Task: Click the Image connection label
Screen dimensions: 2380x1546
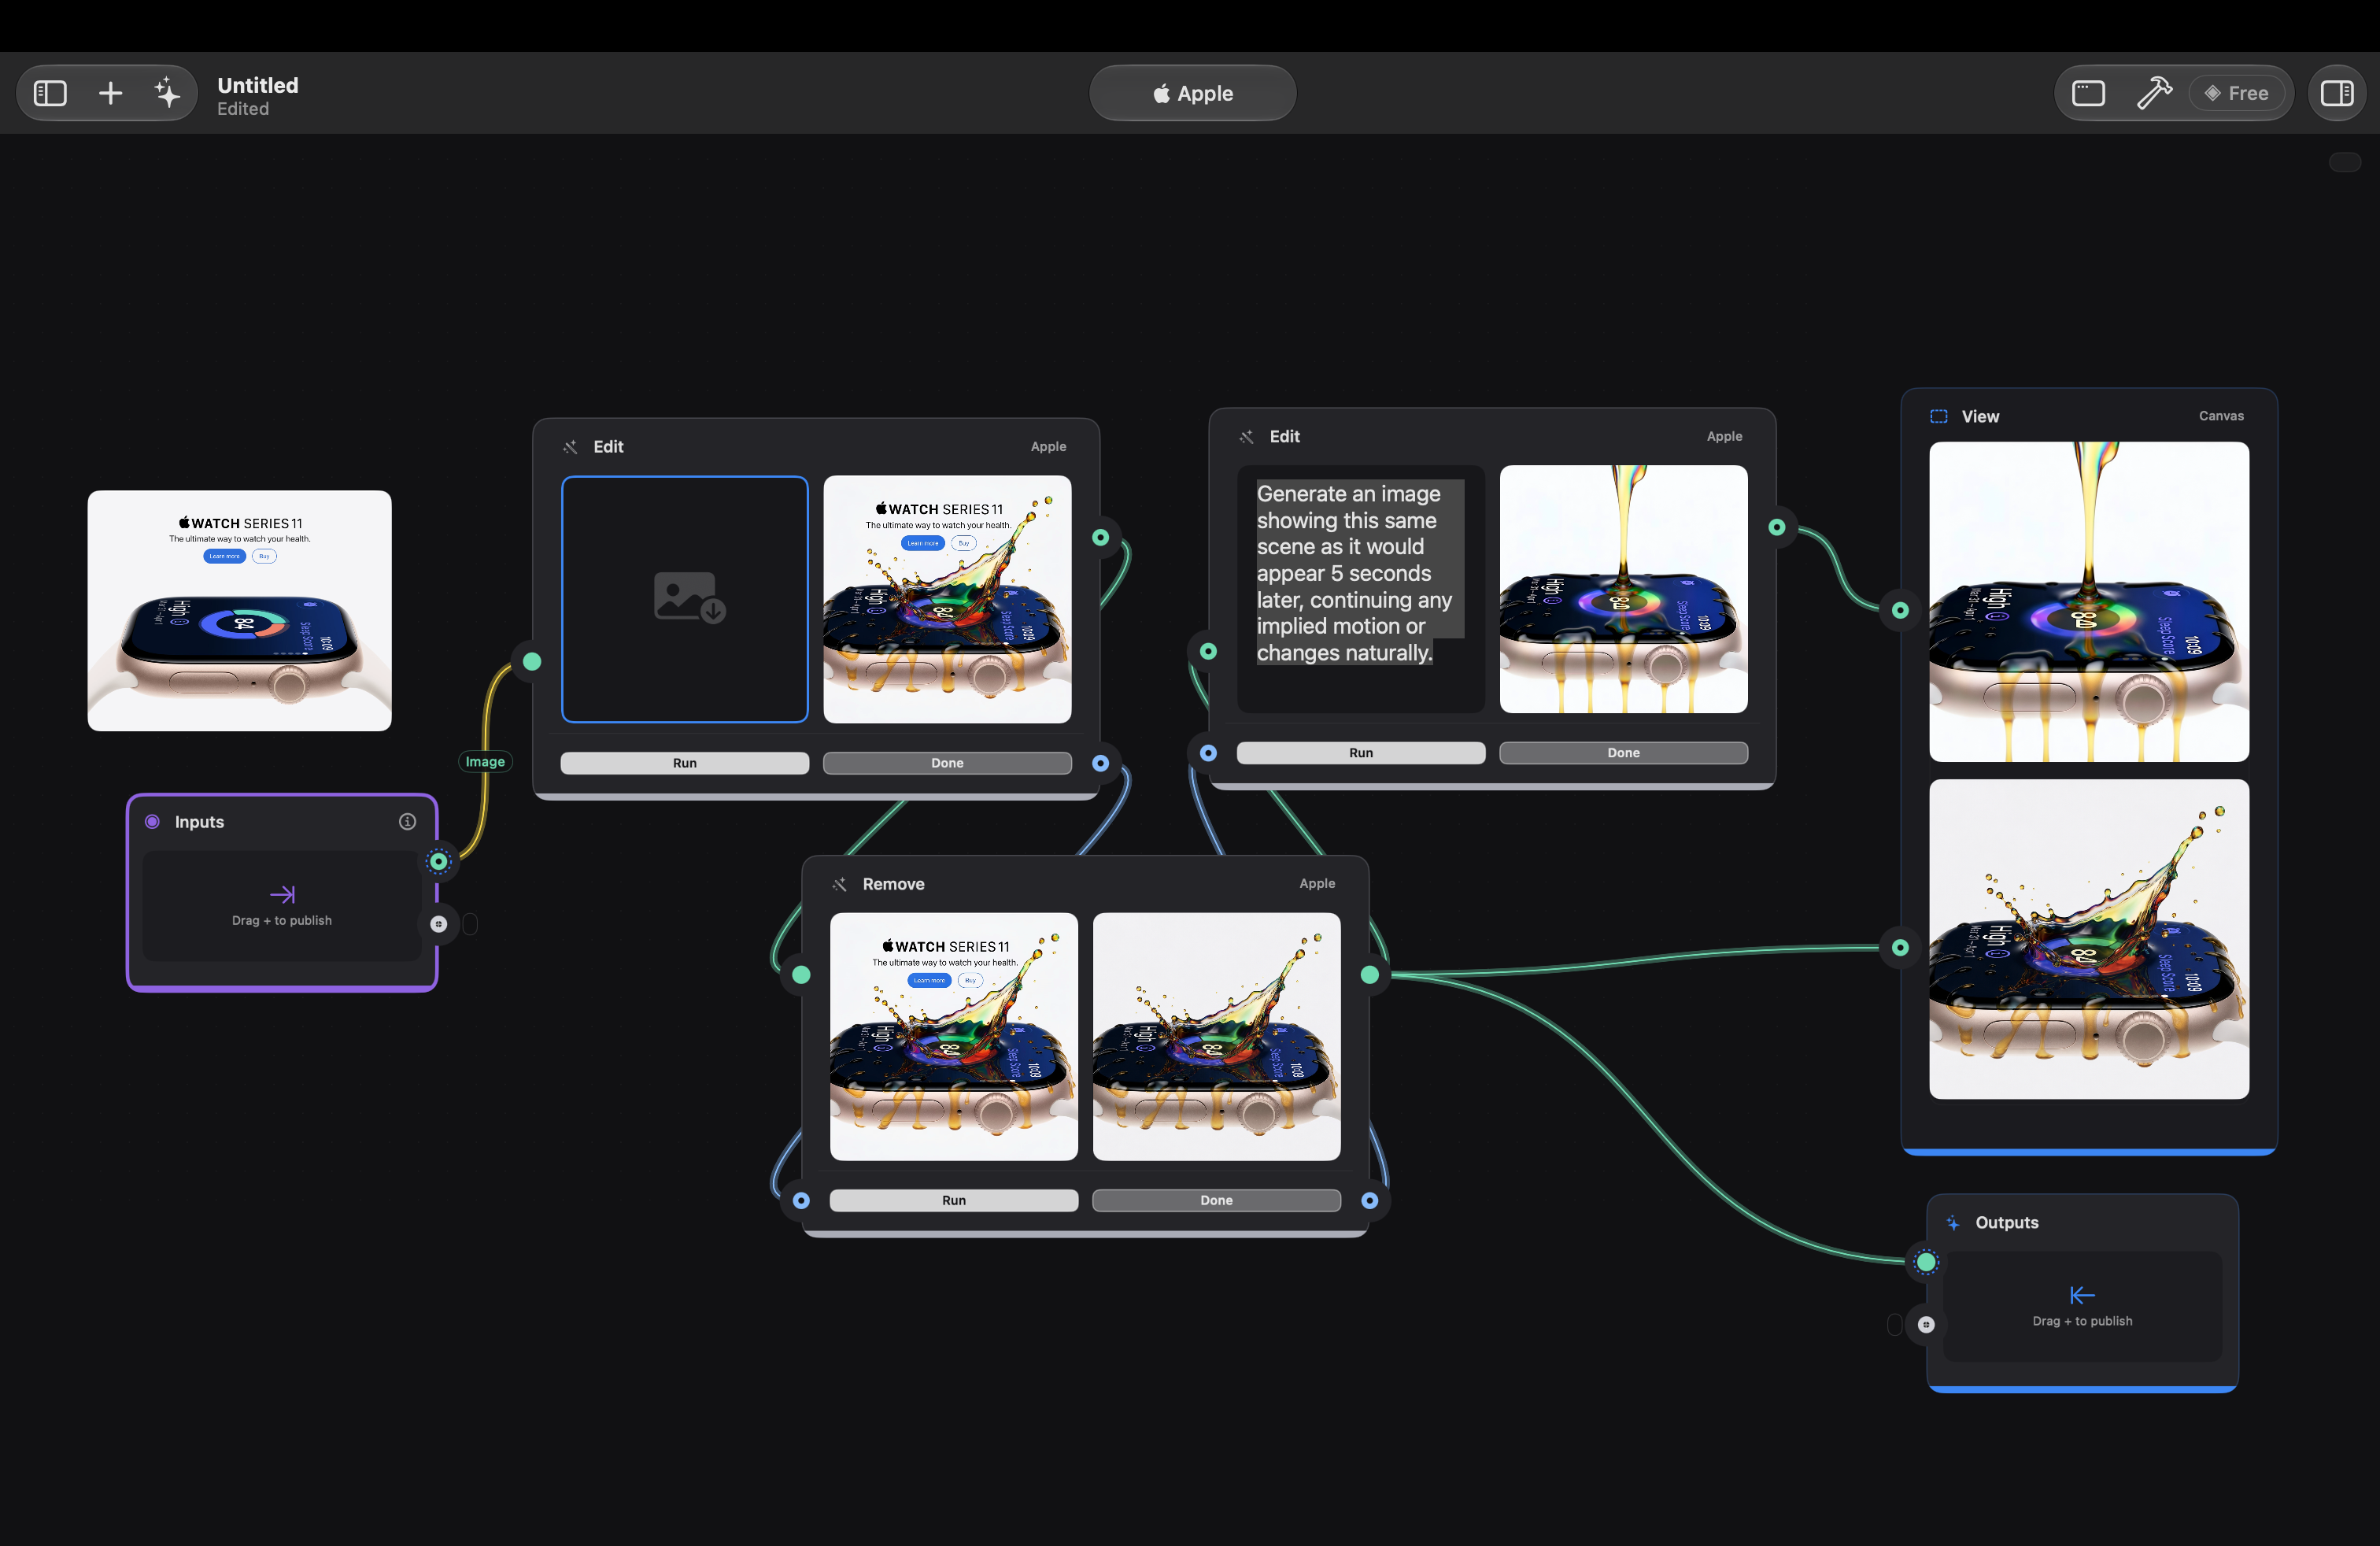Action: pos(485,761)
